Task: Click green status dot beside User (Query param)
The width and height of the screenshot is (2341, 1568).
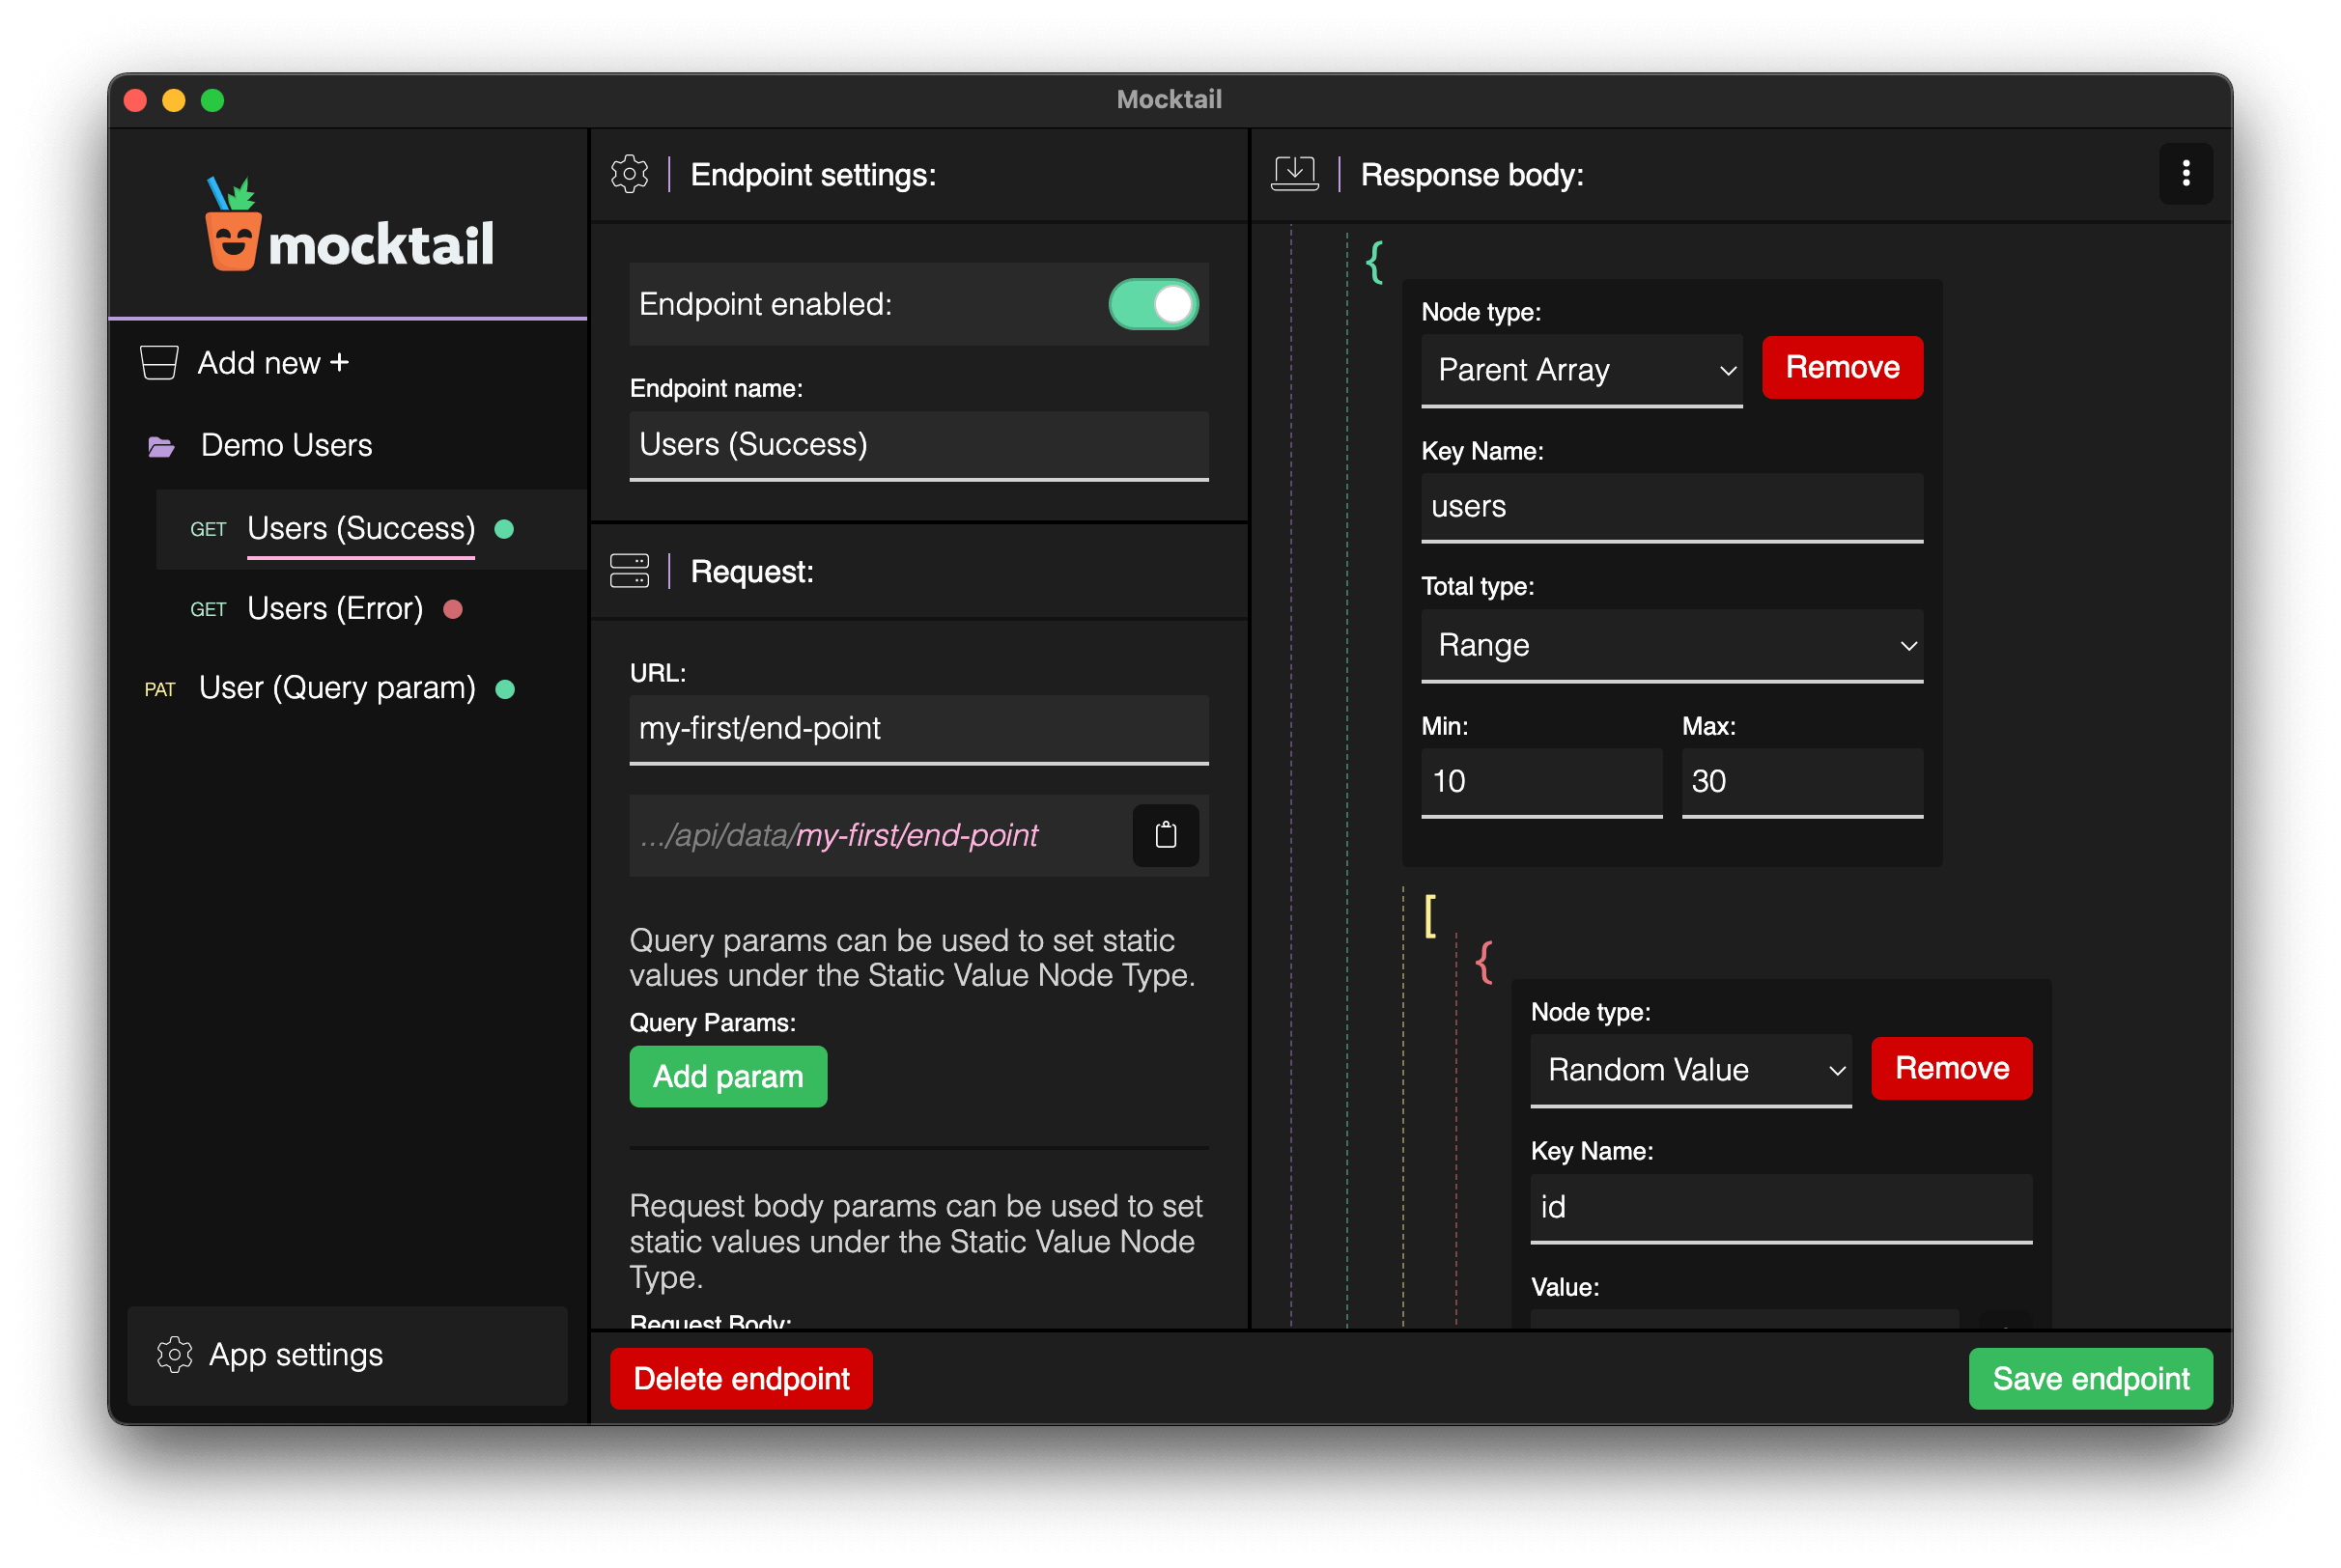Action: coord(505,689)
